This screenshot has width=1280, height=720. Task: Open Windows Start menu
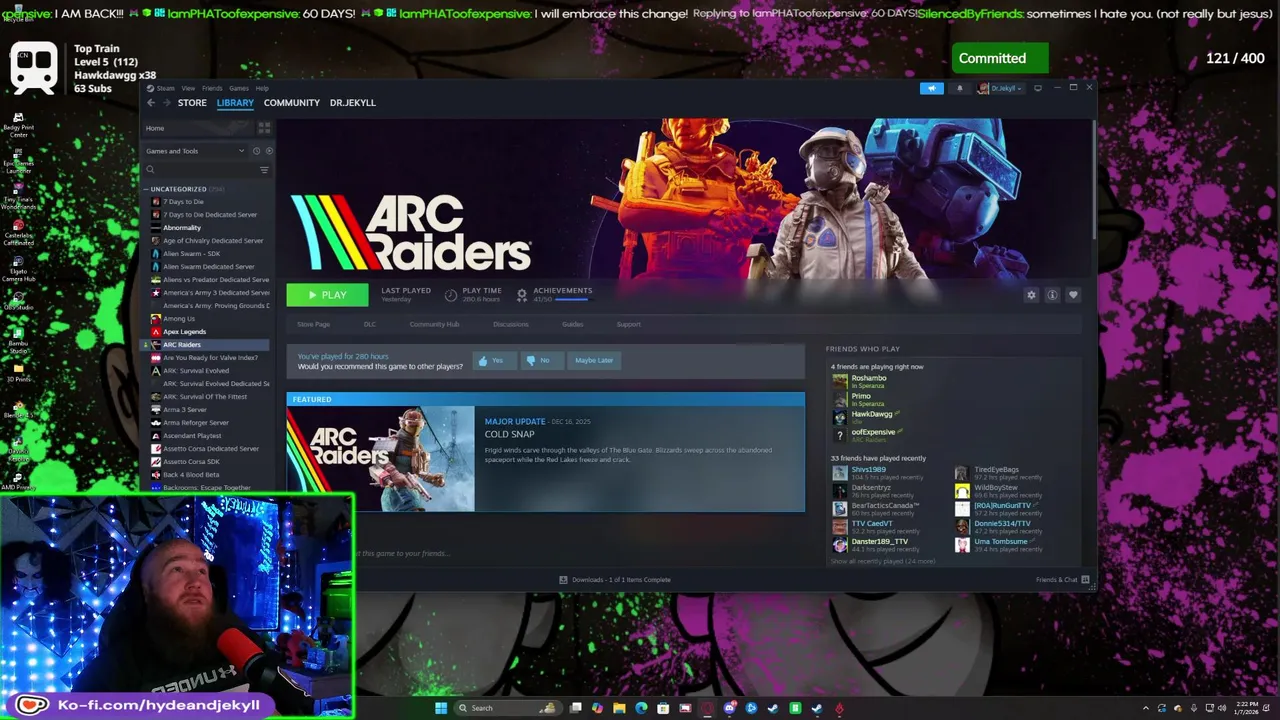(x=441, y=708)
